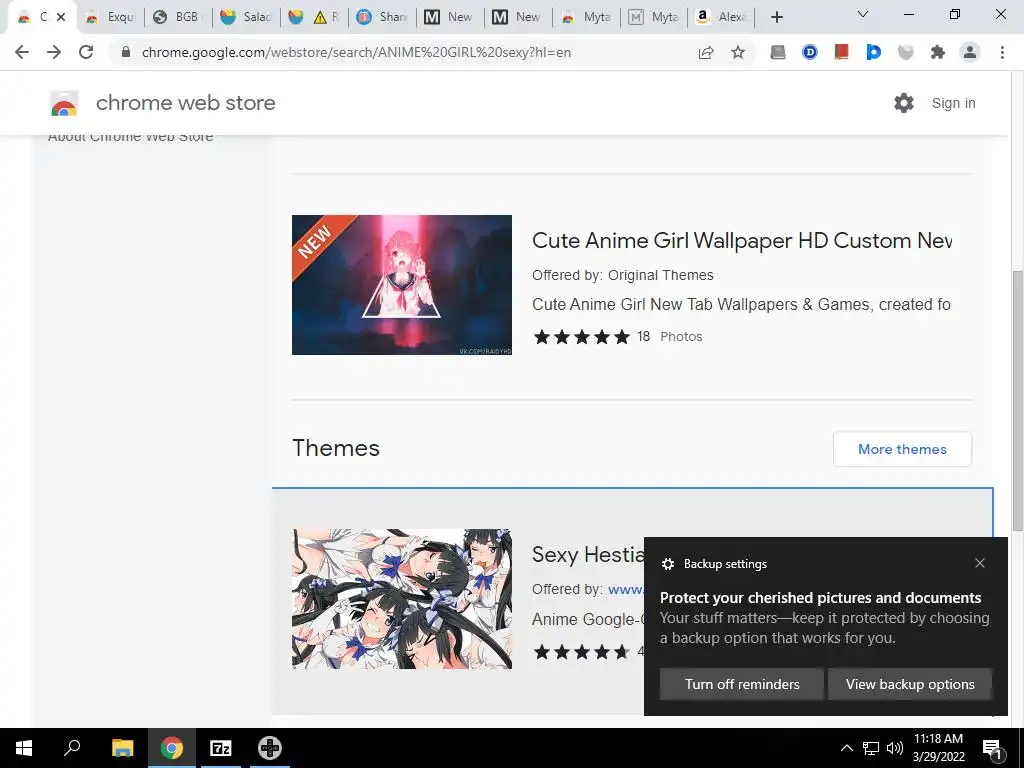Screen dimensions: 1024x768
Task: Open the Chrome profile avatar icon
Action: click(970, 52)
